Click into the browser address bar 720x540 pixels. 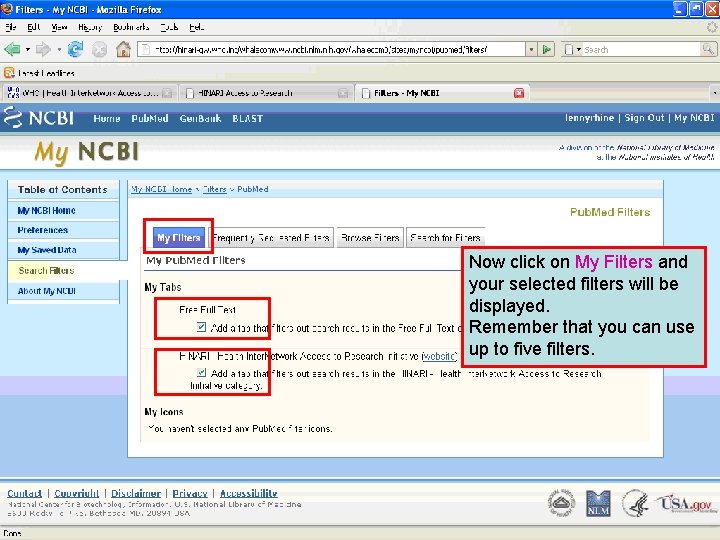click(x=331, y=49)
